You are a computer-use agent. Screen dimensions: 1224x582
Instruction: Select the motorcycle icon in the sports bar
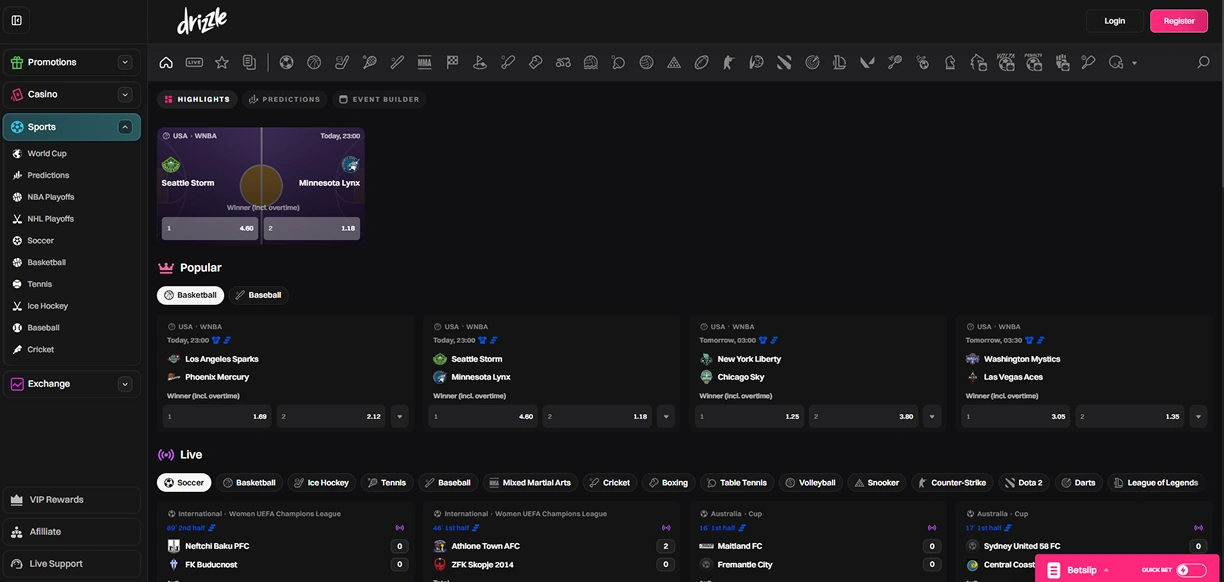coord(563,62)
